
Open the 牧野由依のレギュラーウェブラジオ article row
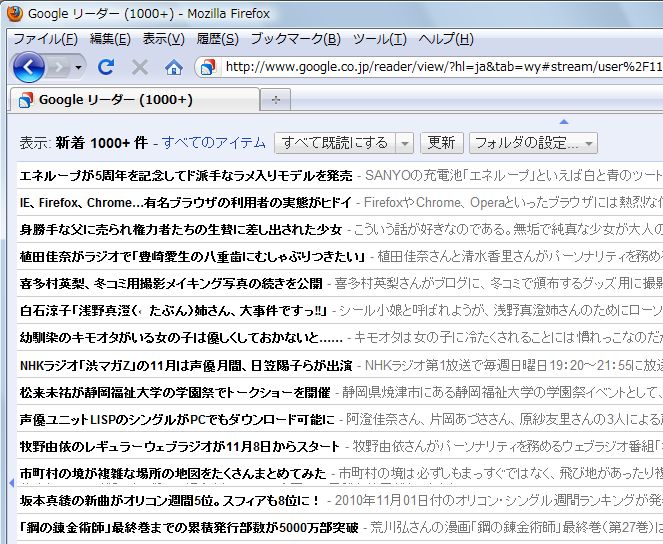click(340, 446)
